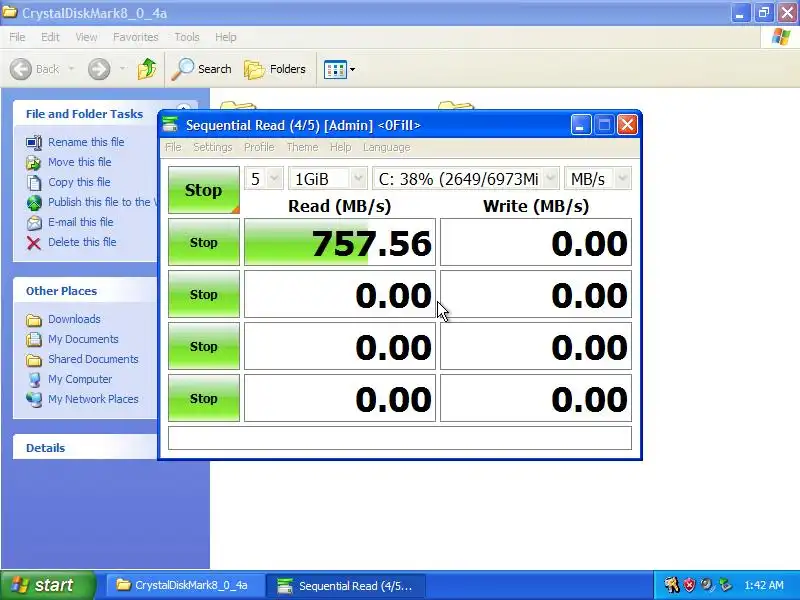Open the Edit menu in Explorer window

(50, 37)
